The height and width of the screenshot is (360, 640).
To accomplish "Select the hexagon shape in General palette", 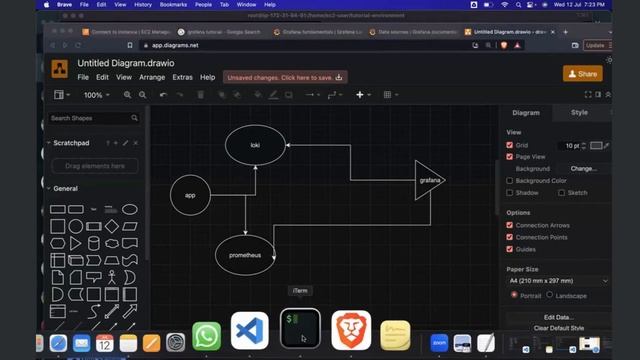I will tap(58, 243).
